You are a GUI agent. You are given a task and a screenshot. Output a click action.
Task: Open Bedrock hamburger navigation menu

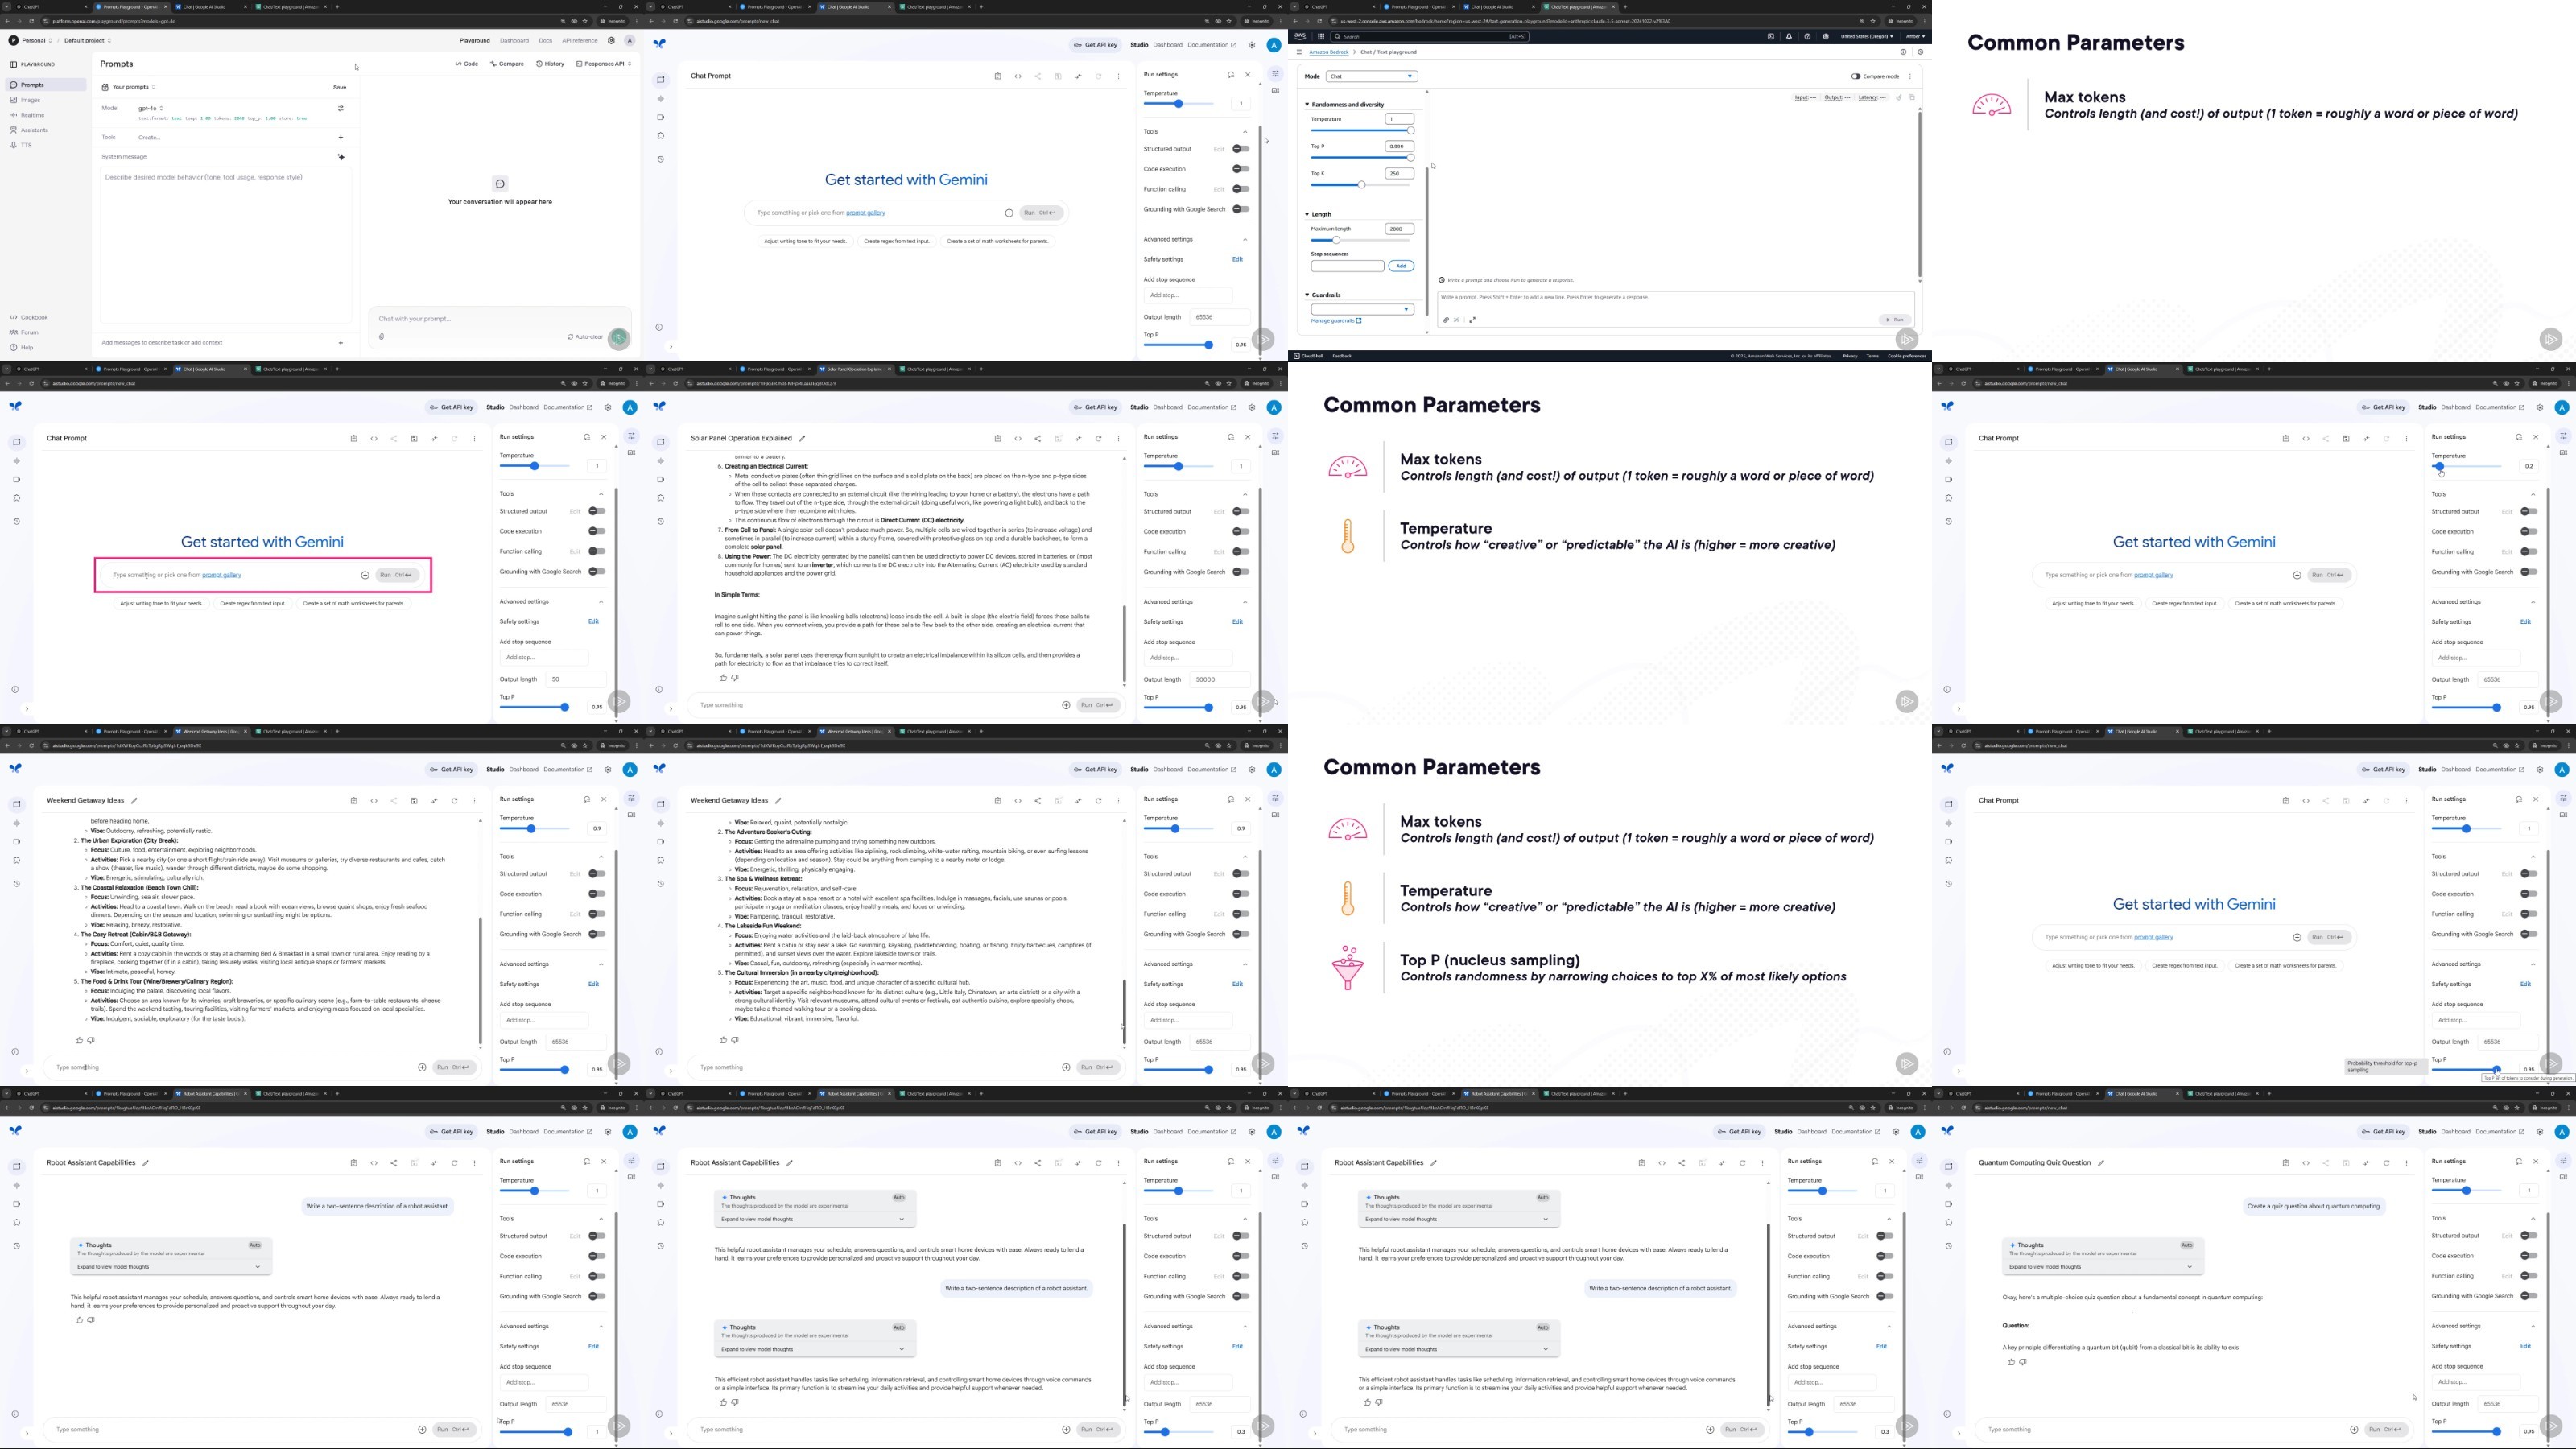coord(1299,52)
